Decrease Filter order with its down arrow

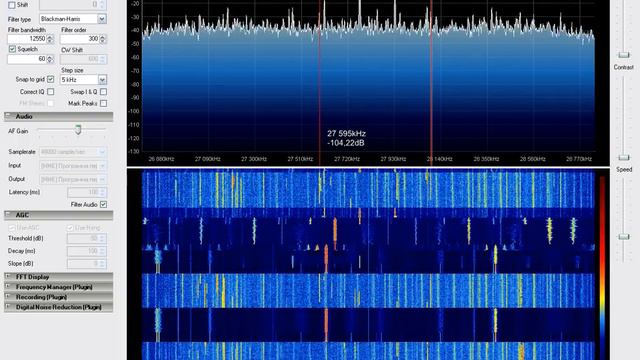103,41
